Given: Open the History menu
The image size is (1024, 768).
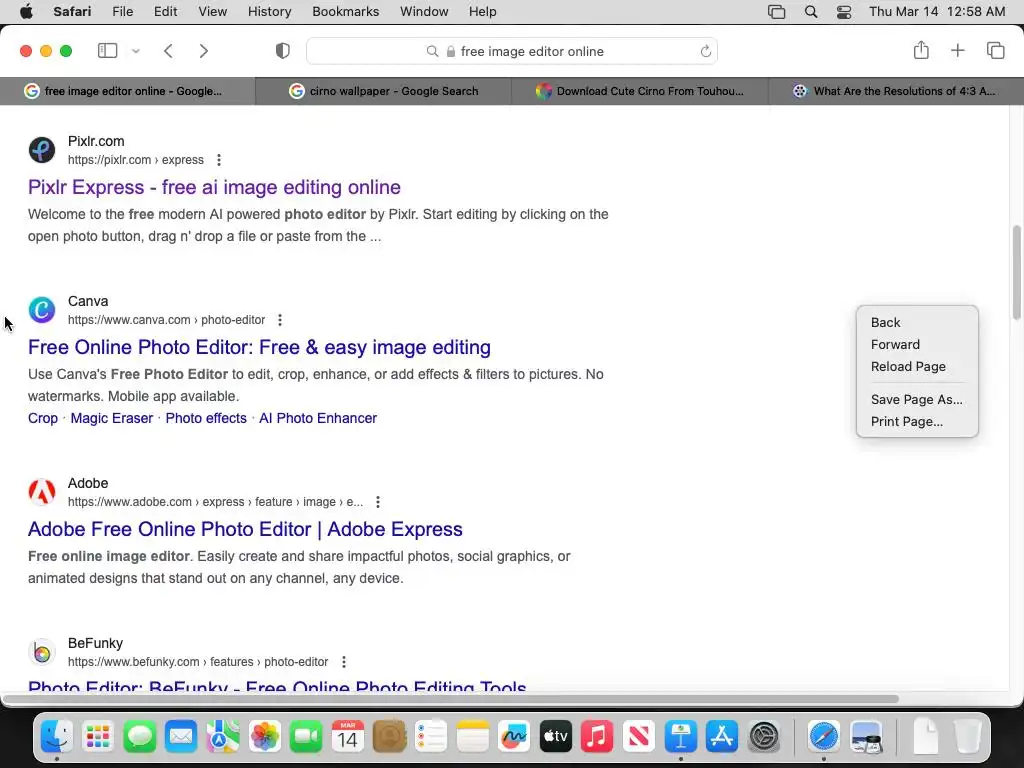Looking at the screenshot, I should click(x=269, y=12).
